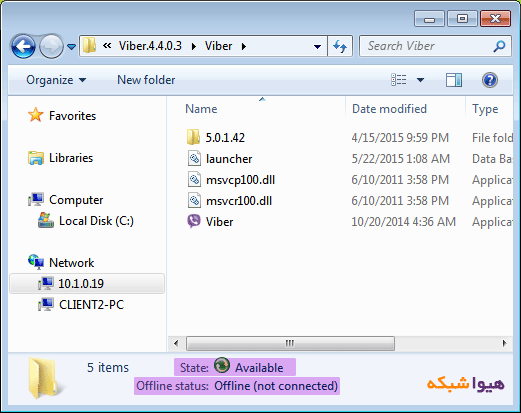Click date 10/20/2014 4:36 AM
The height and width of the screenshot is (413, 521).
coord(404,222)
